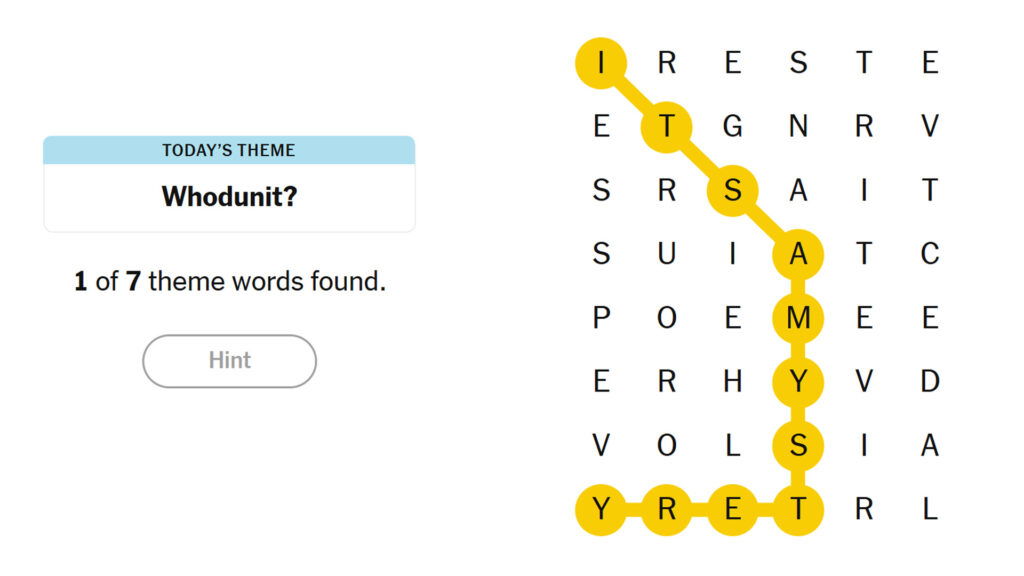Image resolution: width=1024 pixels, height=576 pixels.
Task: Select the letter L in the bottom-right corner
Action: 930,510
